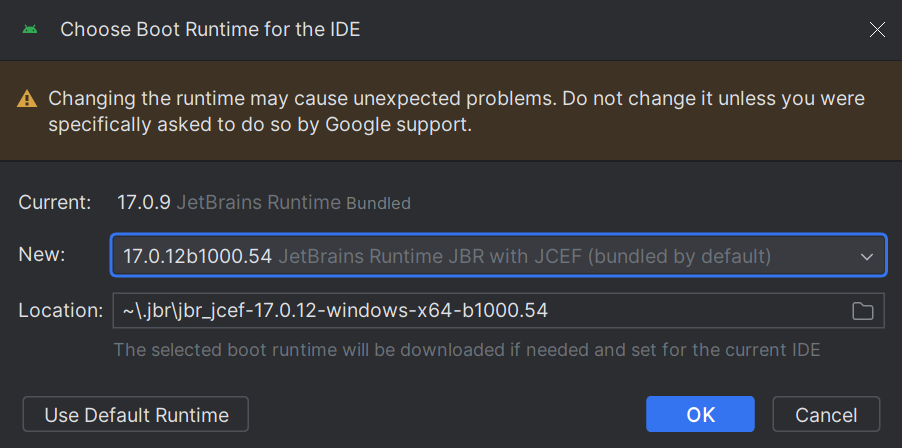Confirm with the OK button

[x=700, y=414]
